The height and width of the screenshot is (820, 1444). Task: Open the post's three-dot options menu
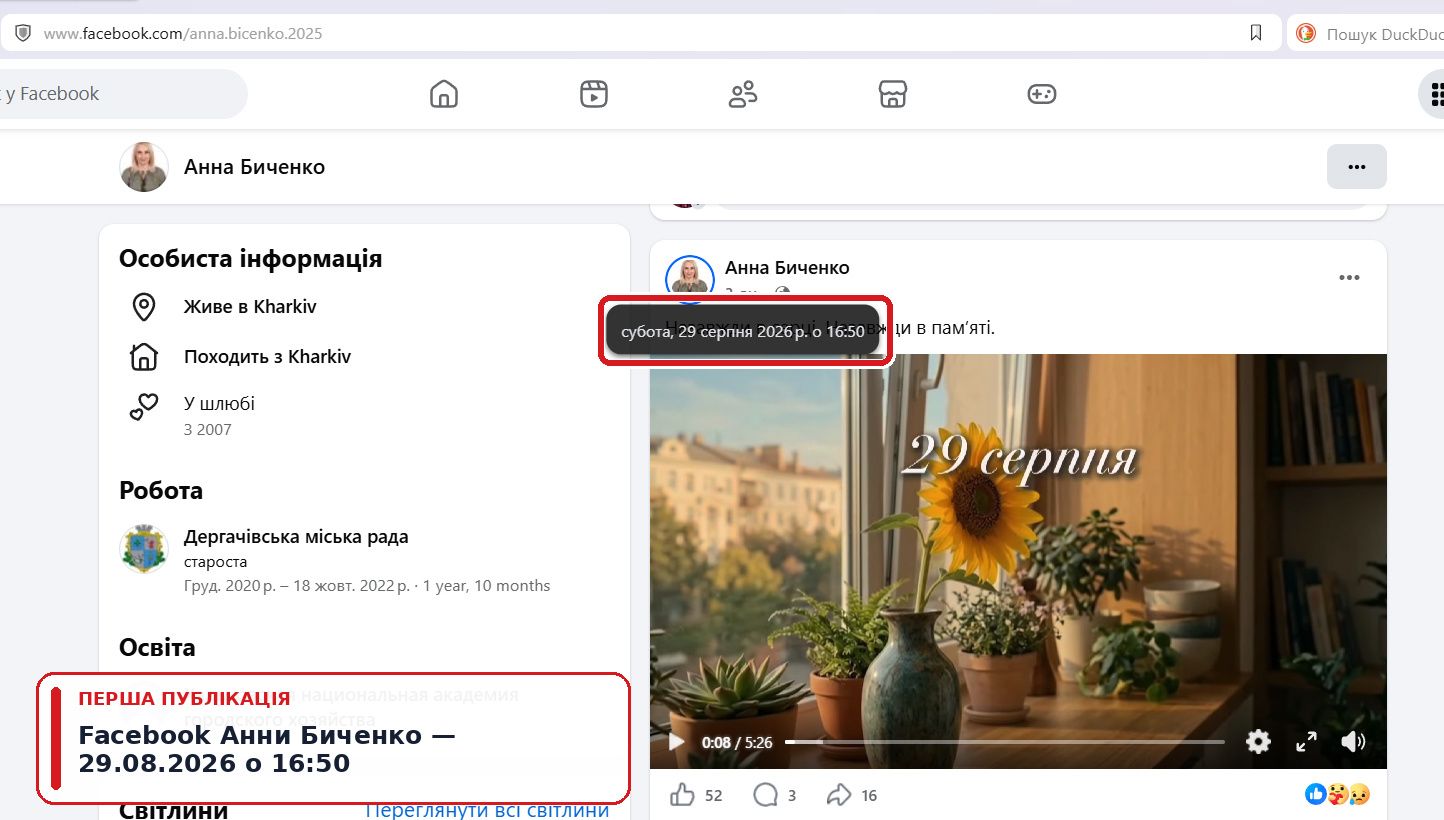coord(1350,277)
